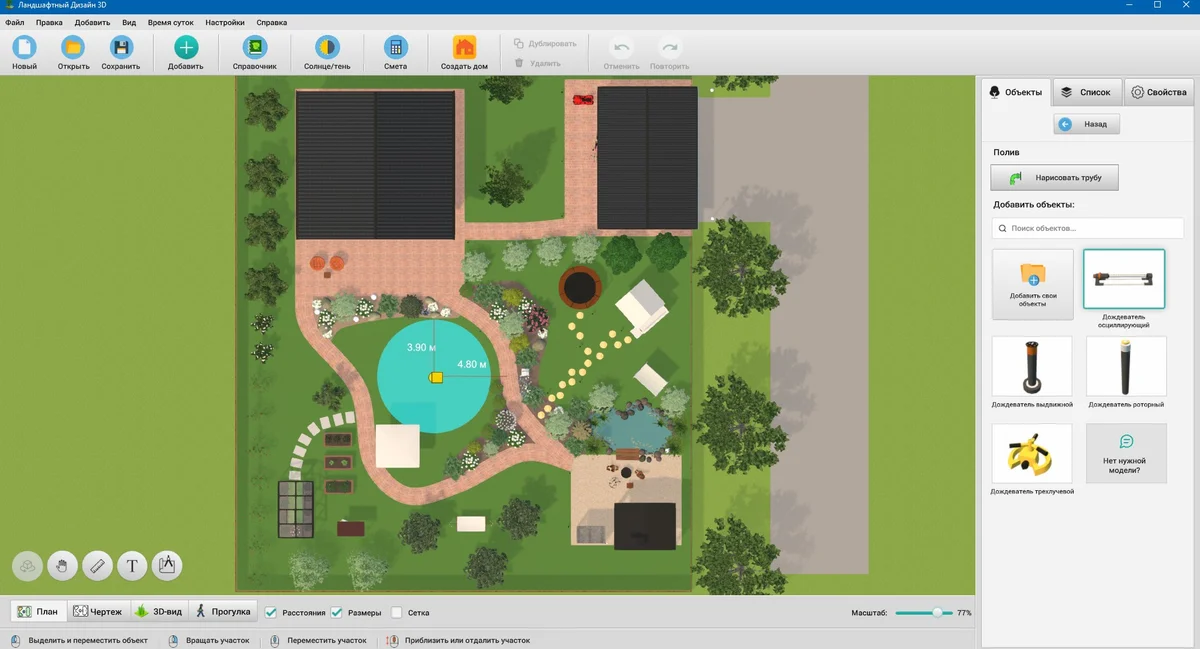
Task: Click the Удалить delete toolbar item
Action: [x=537, y=63]
